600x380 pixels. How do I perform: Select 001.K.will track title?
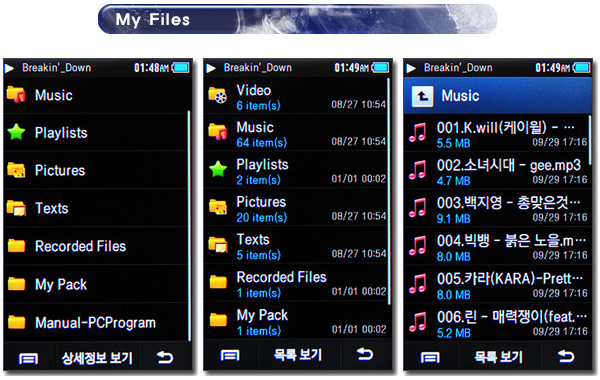coord(506,127)
